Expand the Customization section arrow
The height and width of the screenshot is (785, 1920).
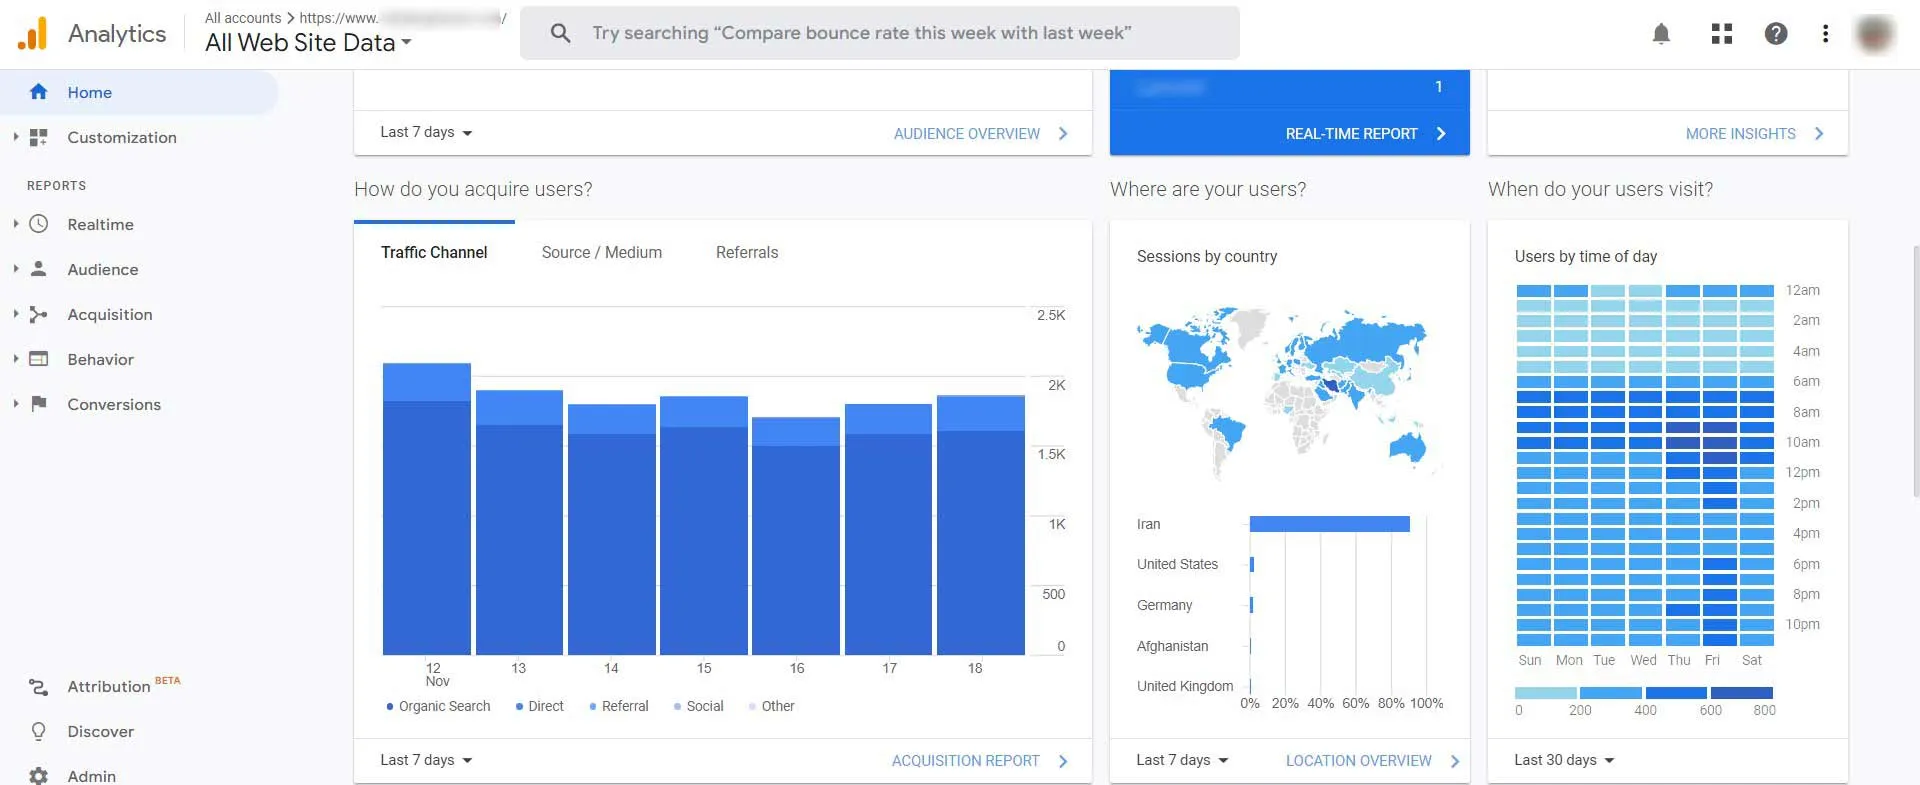pyautogui.click(x=15, y=137)
